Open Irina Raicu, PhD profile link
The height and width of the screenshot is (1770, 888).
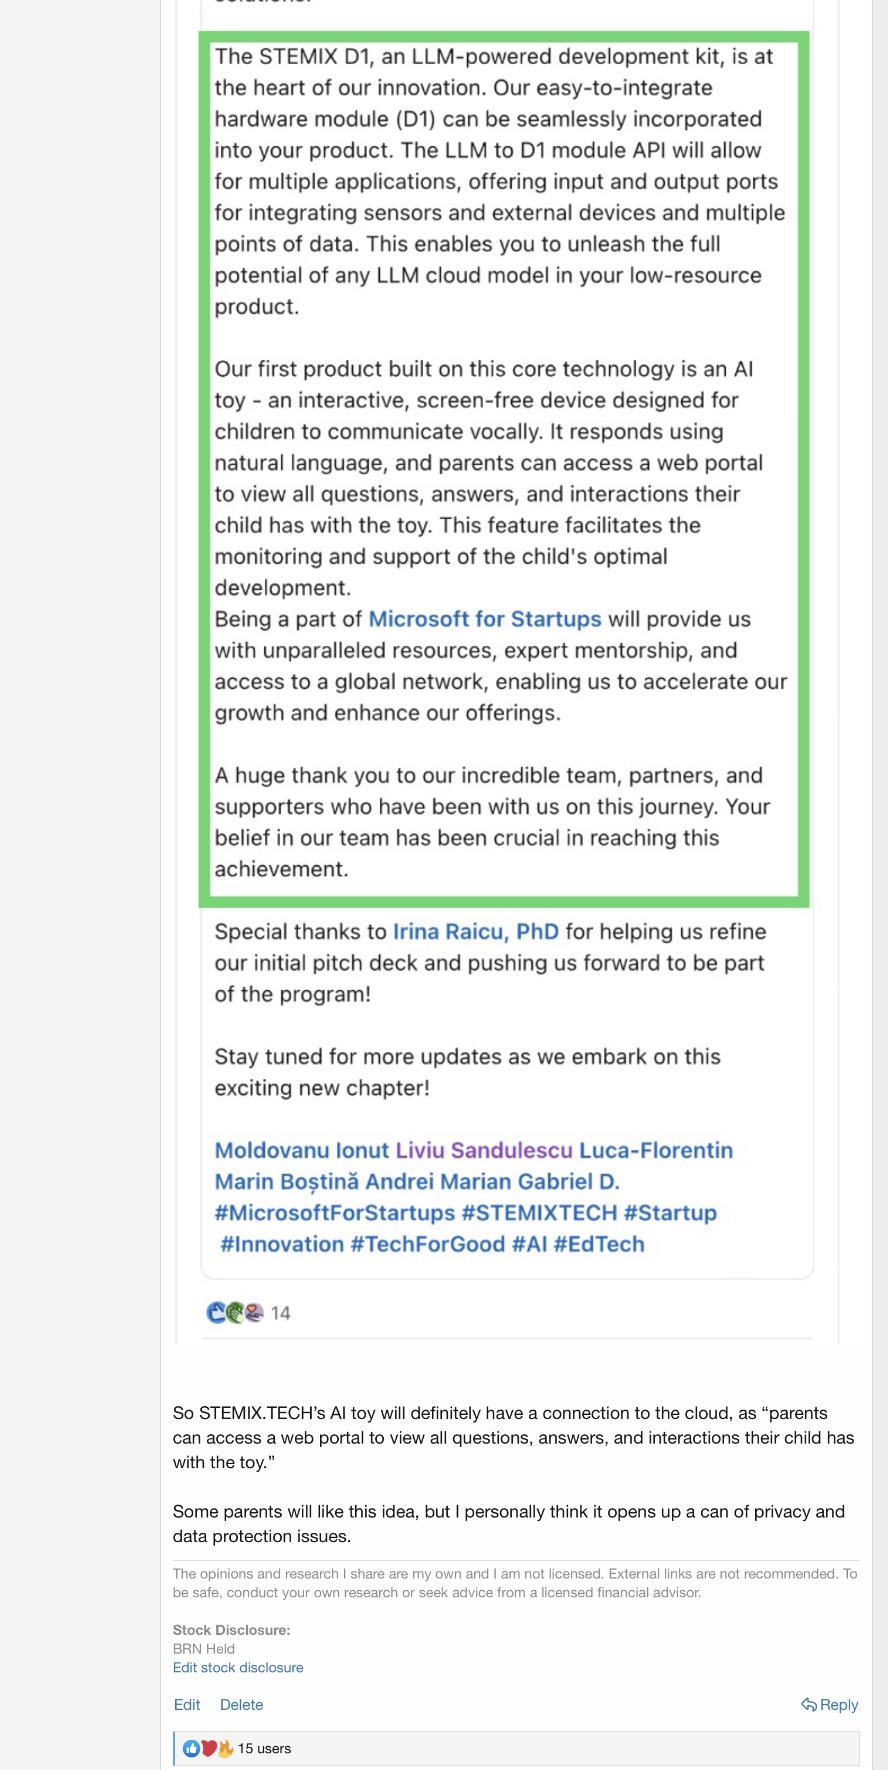(x=475, y=932)
